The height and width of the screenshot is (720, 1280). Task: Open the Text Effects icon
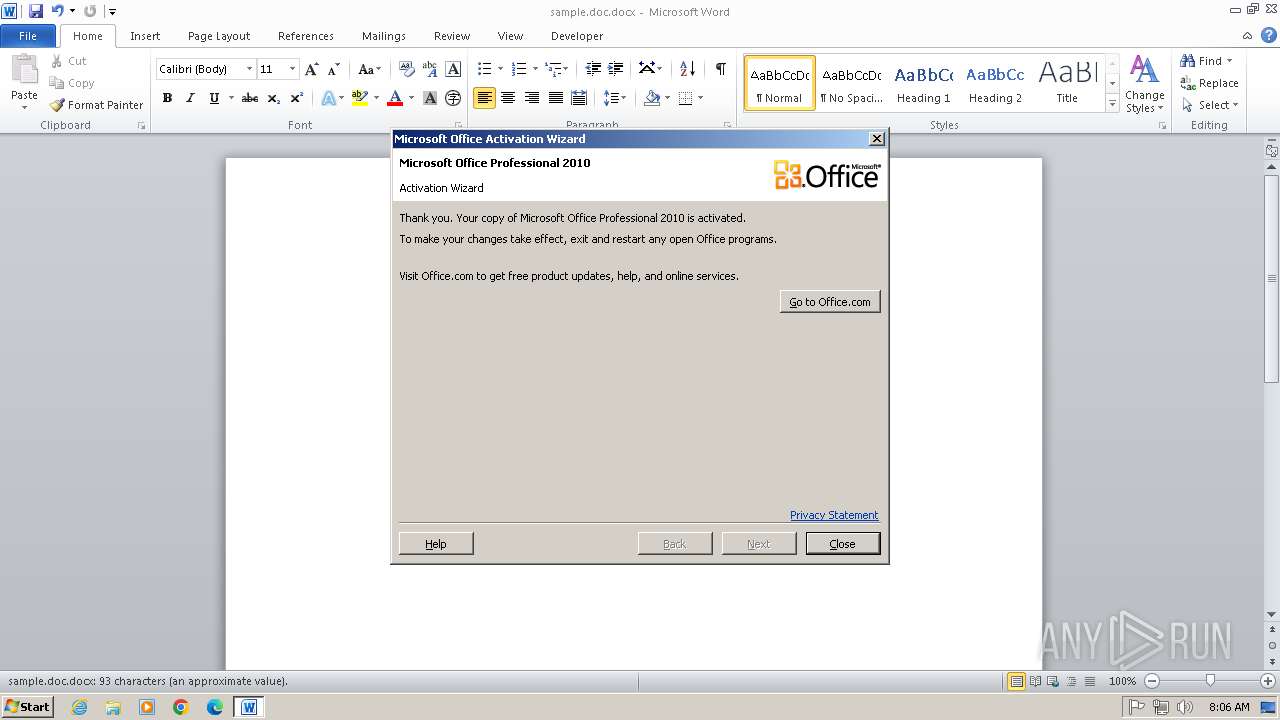tap(328, 98)
